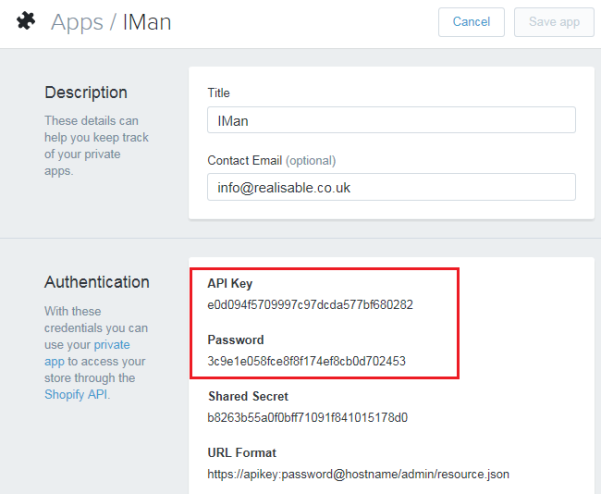Click the Apps puzzle piece icon

[26, 21]
